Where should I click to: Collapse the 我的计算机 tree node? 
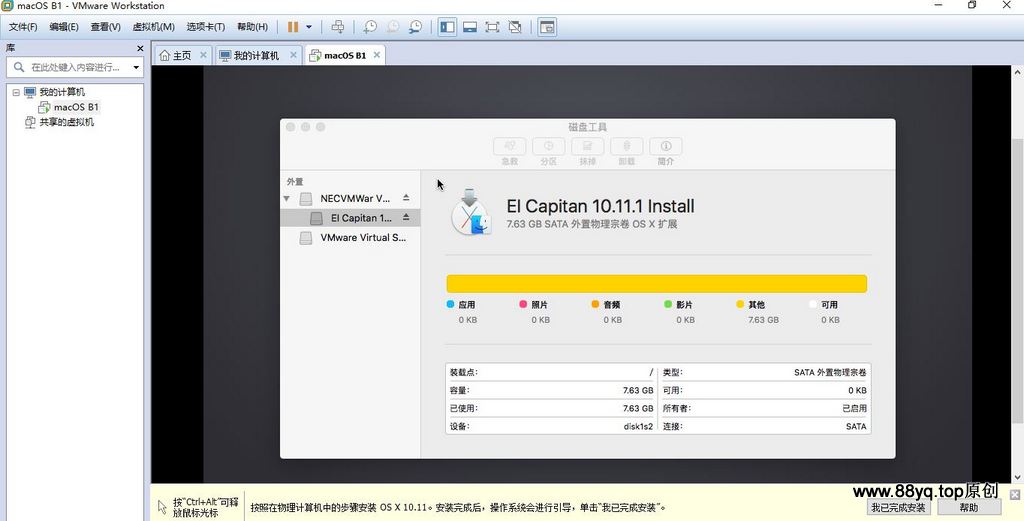click(x=16, y=93)
